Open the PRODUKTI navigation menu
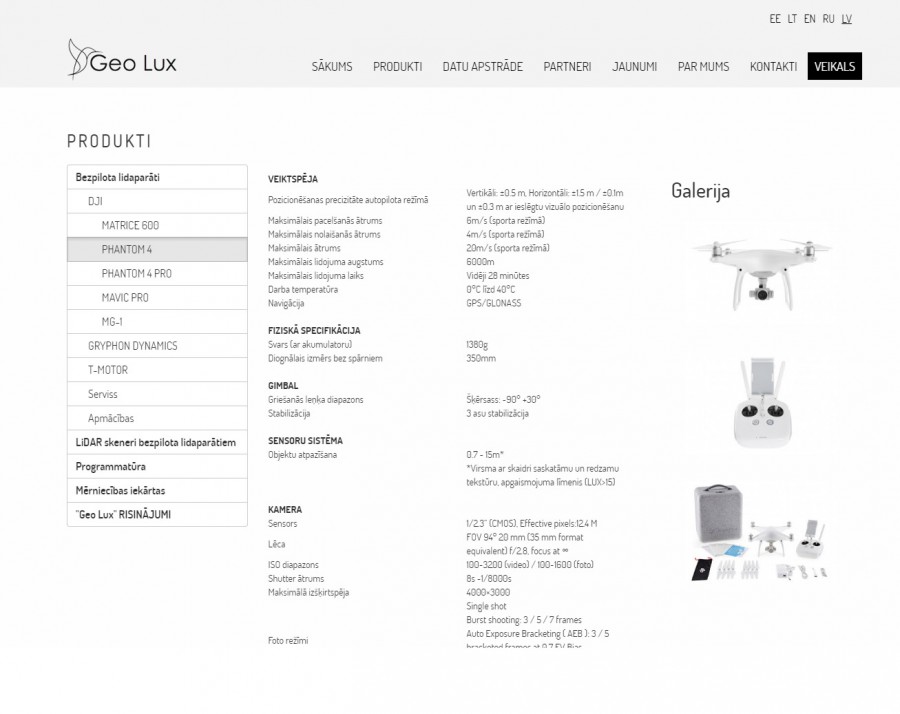The width and height of the screenshot is (900, 714). [x=397, y=67]
